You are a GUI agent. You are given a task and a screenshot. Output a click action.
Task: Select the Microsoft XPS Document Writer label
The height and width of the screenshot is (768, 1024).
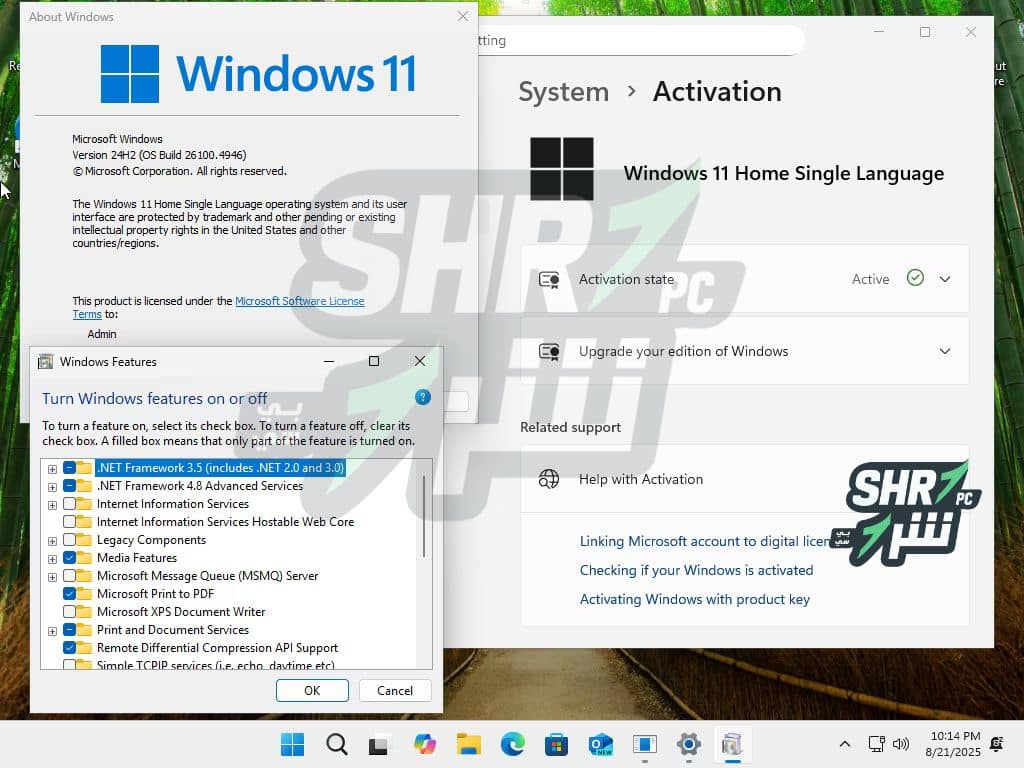[x=181, y=612]
